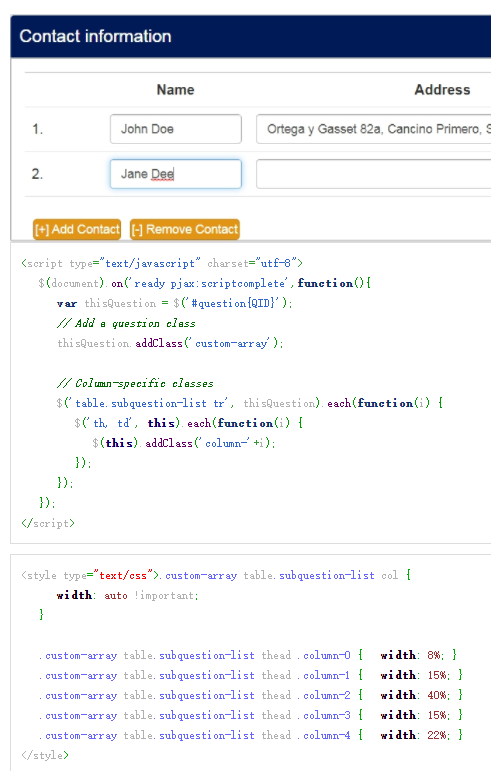Click the Contact information heading

point(95,36)
